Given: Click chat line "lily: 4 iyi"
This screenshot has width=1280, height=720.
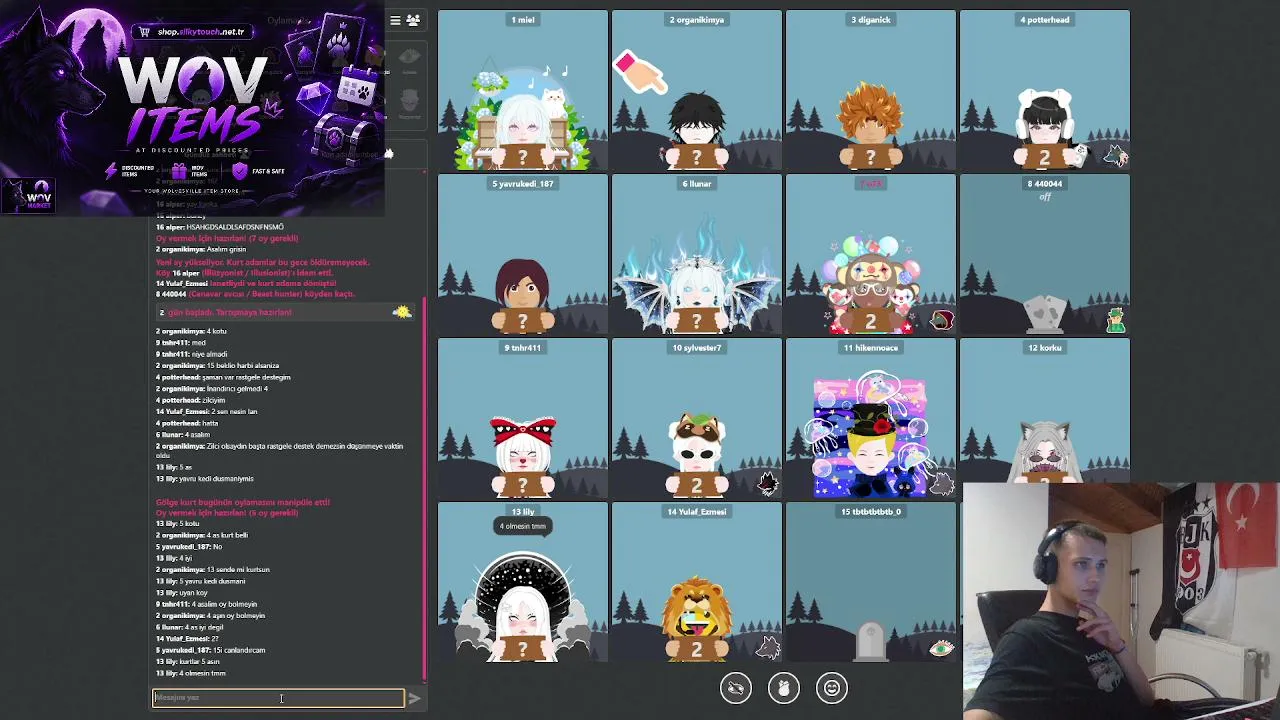Looking at the screenshot, I should coord(174,558).
